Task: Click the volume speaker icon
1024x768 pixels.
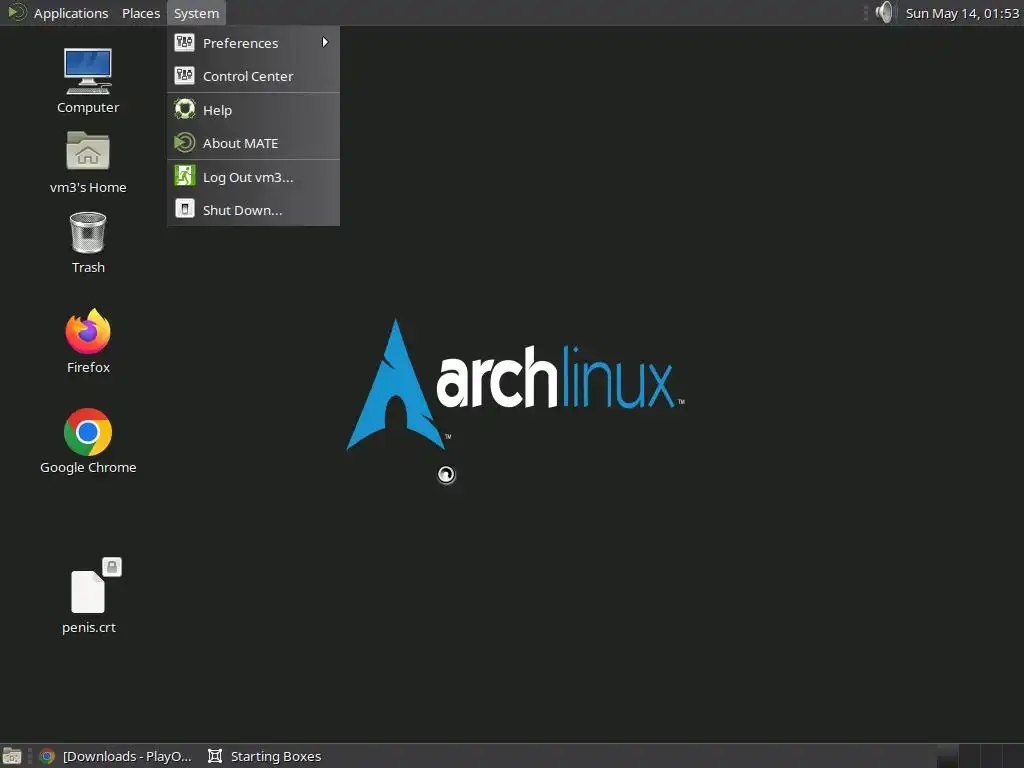Action: coord(884,12)
